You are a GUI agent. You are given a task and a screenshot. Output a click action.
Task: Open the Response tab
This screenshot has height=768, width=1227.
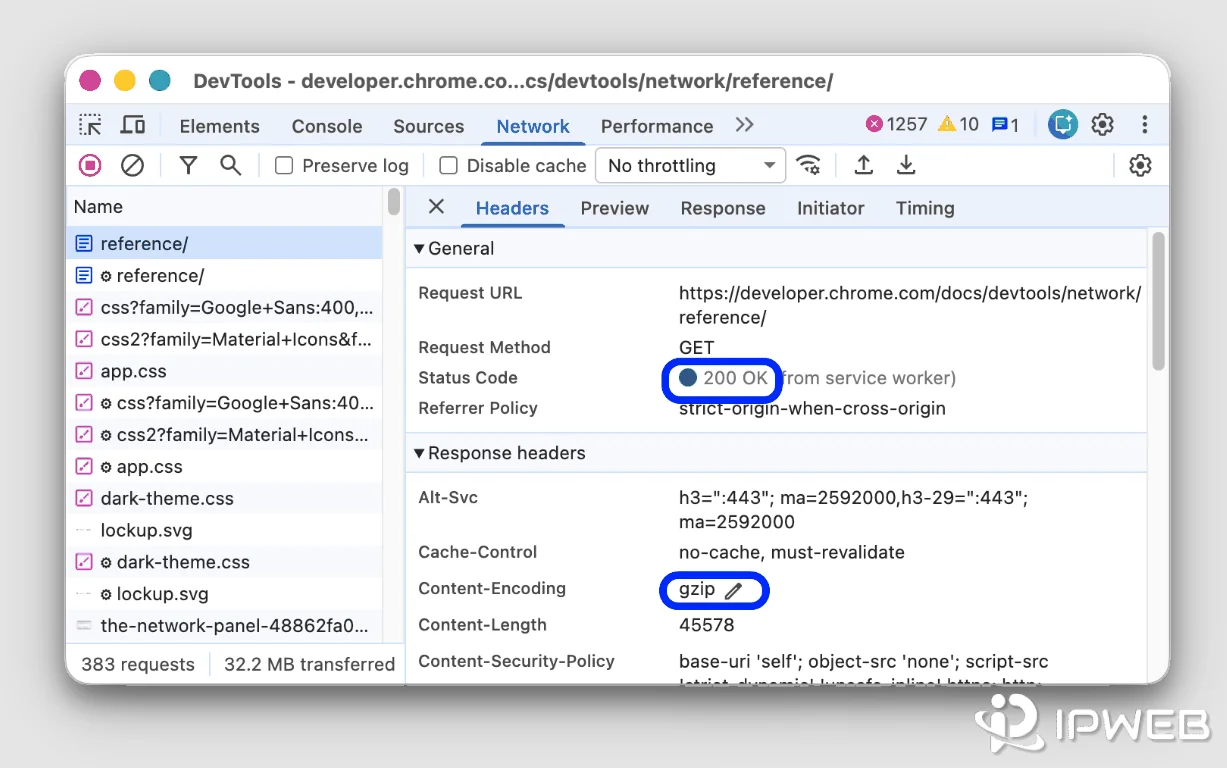[x=723, y=208]
